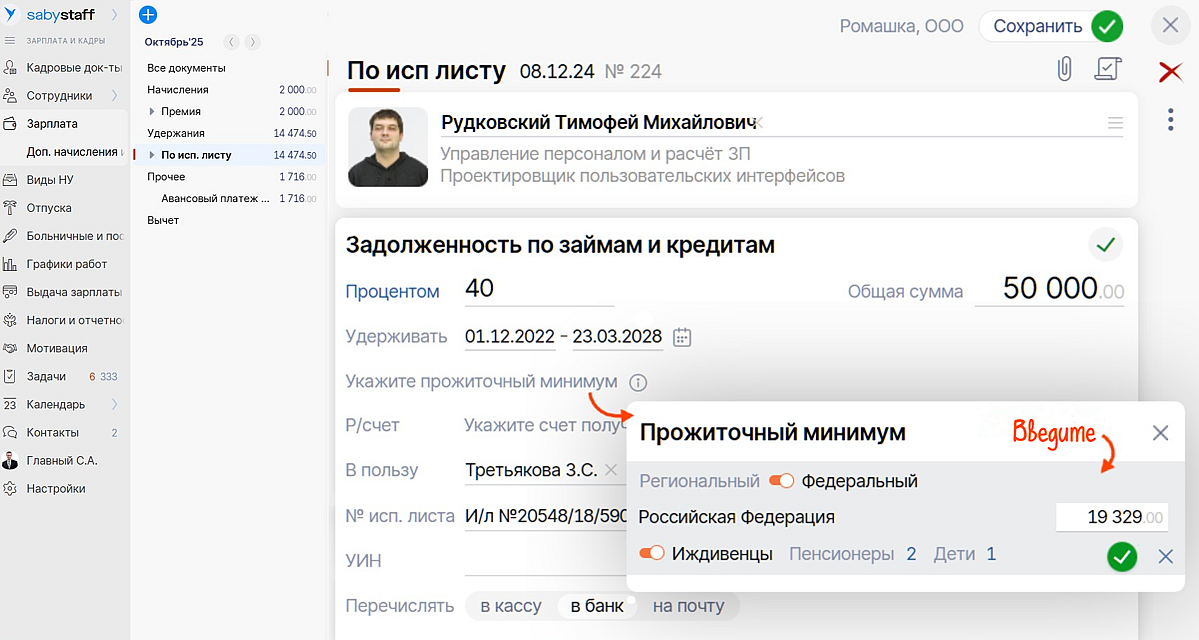This screenshot has height=640, width=1199.
Task: Click info icon next to прожиточный минимум
Action: click(639, 382)
